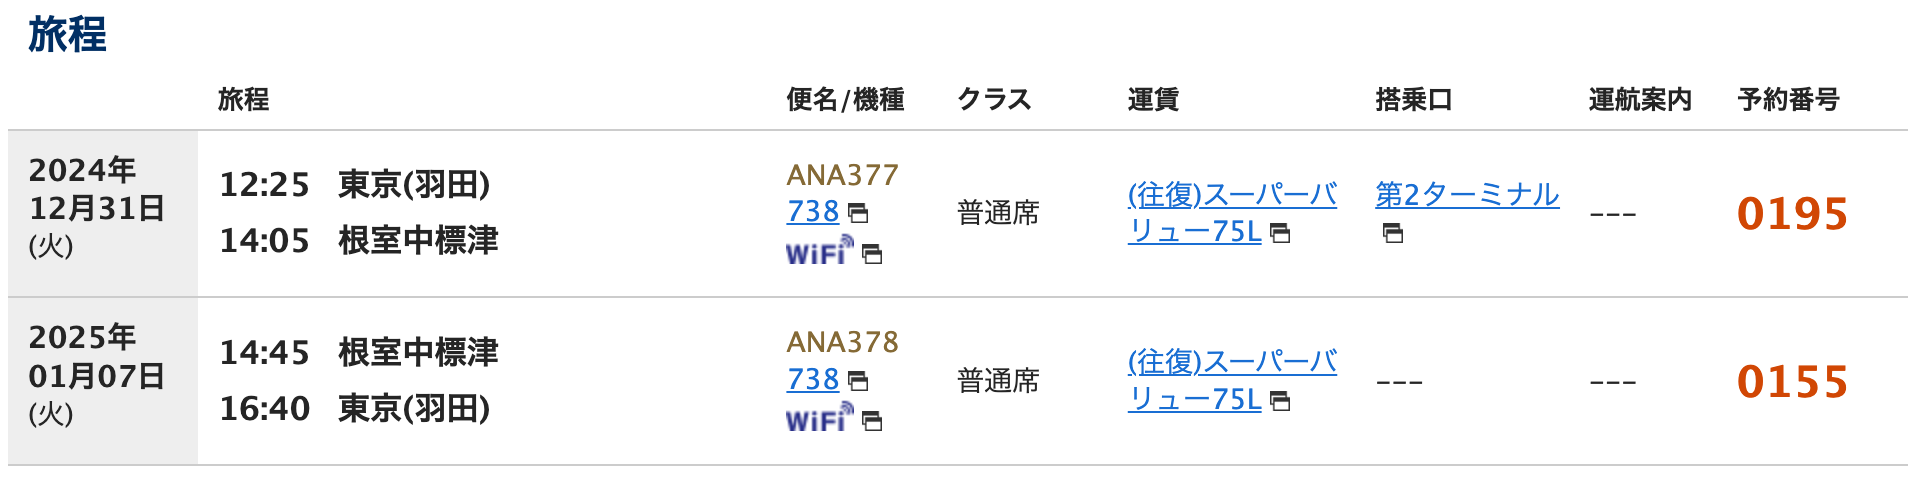Click the WiFi icon for flight ANA378

click(x=819, y=418)
